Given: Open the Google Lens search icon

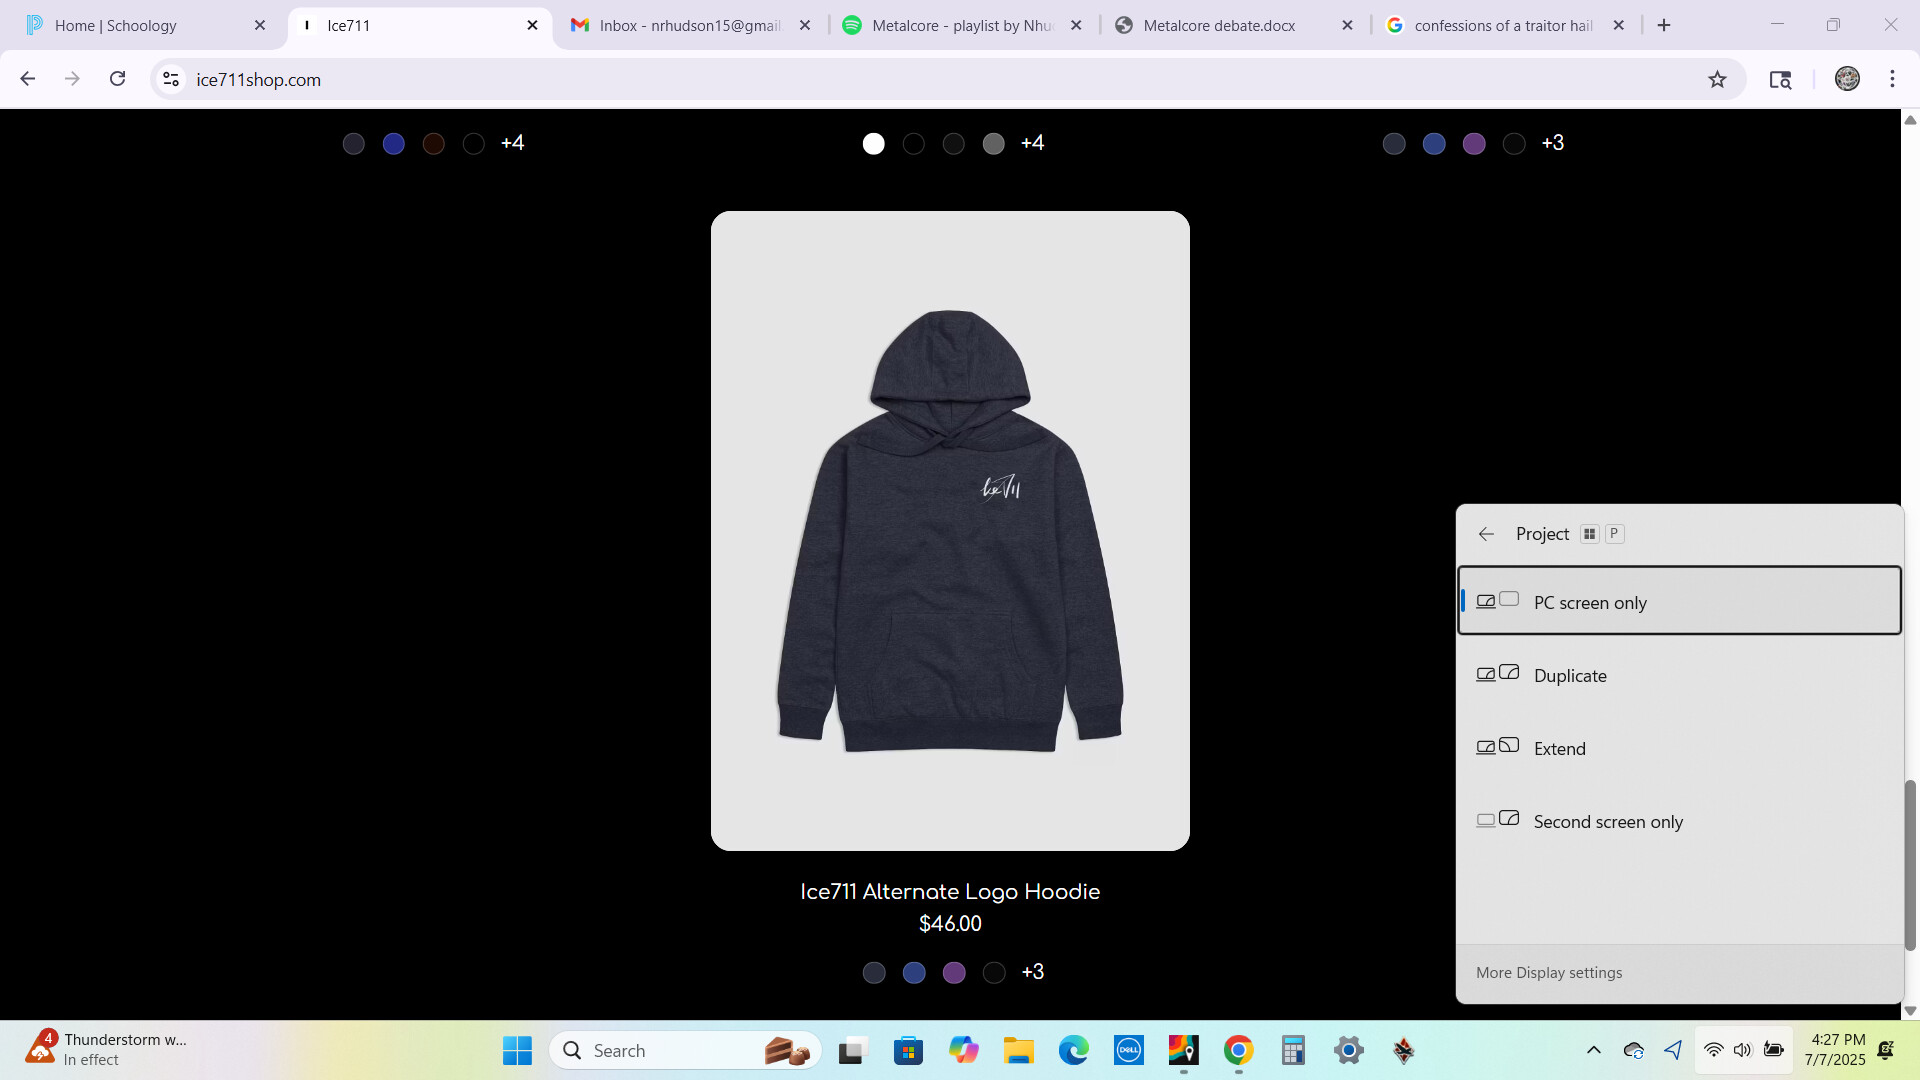Looking at the screenshot, I should pos(1780,79).
